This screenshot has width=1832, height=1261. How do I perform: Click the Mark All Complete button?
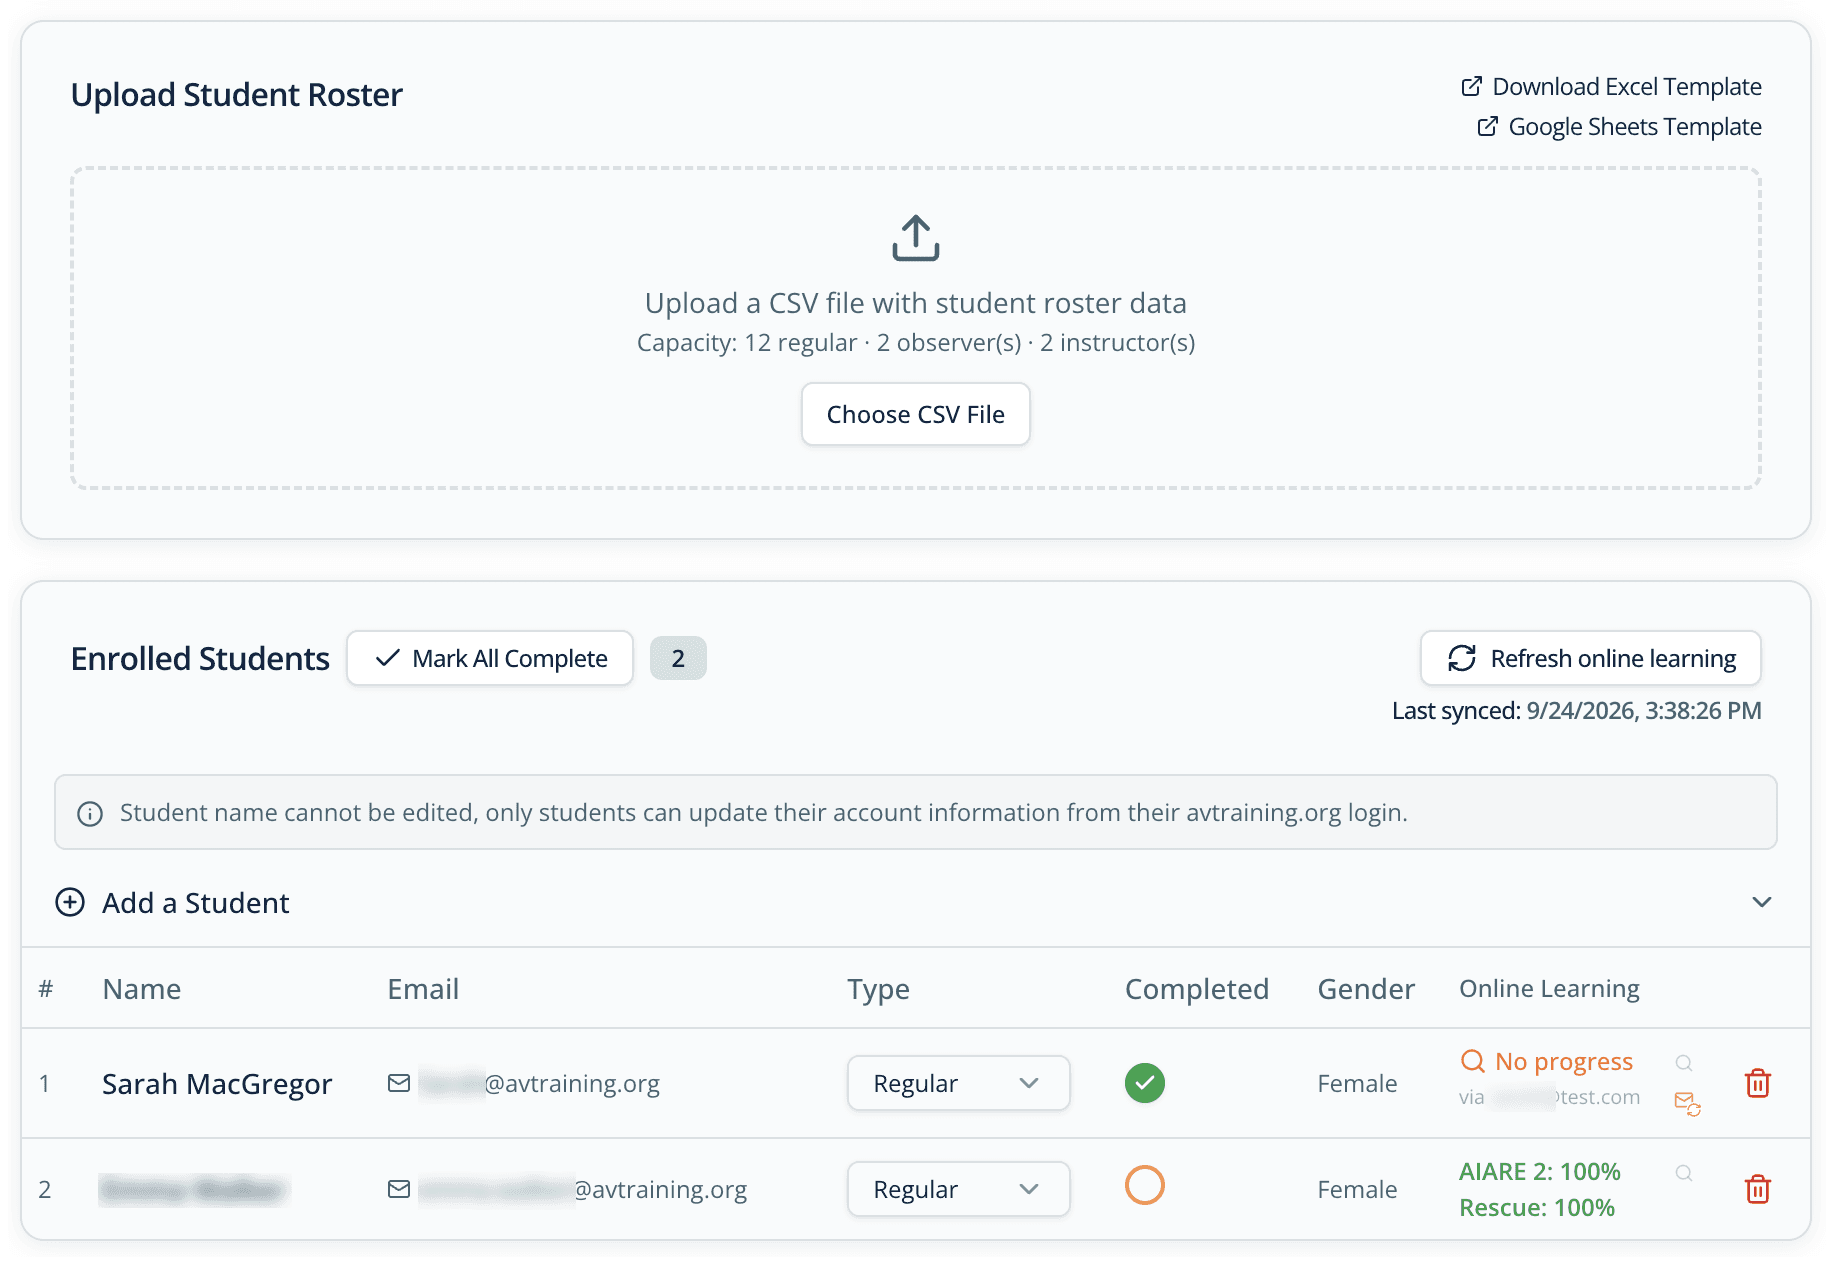(x=490, y=658)
